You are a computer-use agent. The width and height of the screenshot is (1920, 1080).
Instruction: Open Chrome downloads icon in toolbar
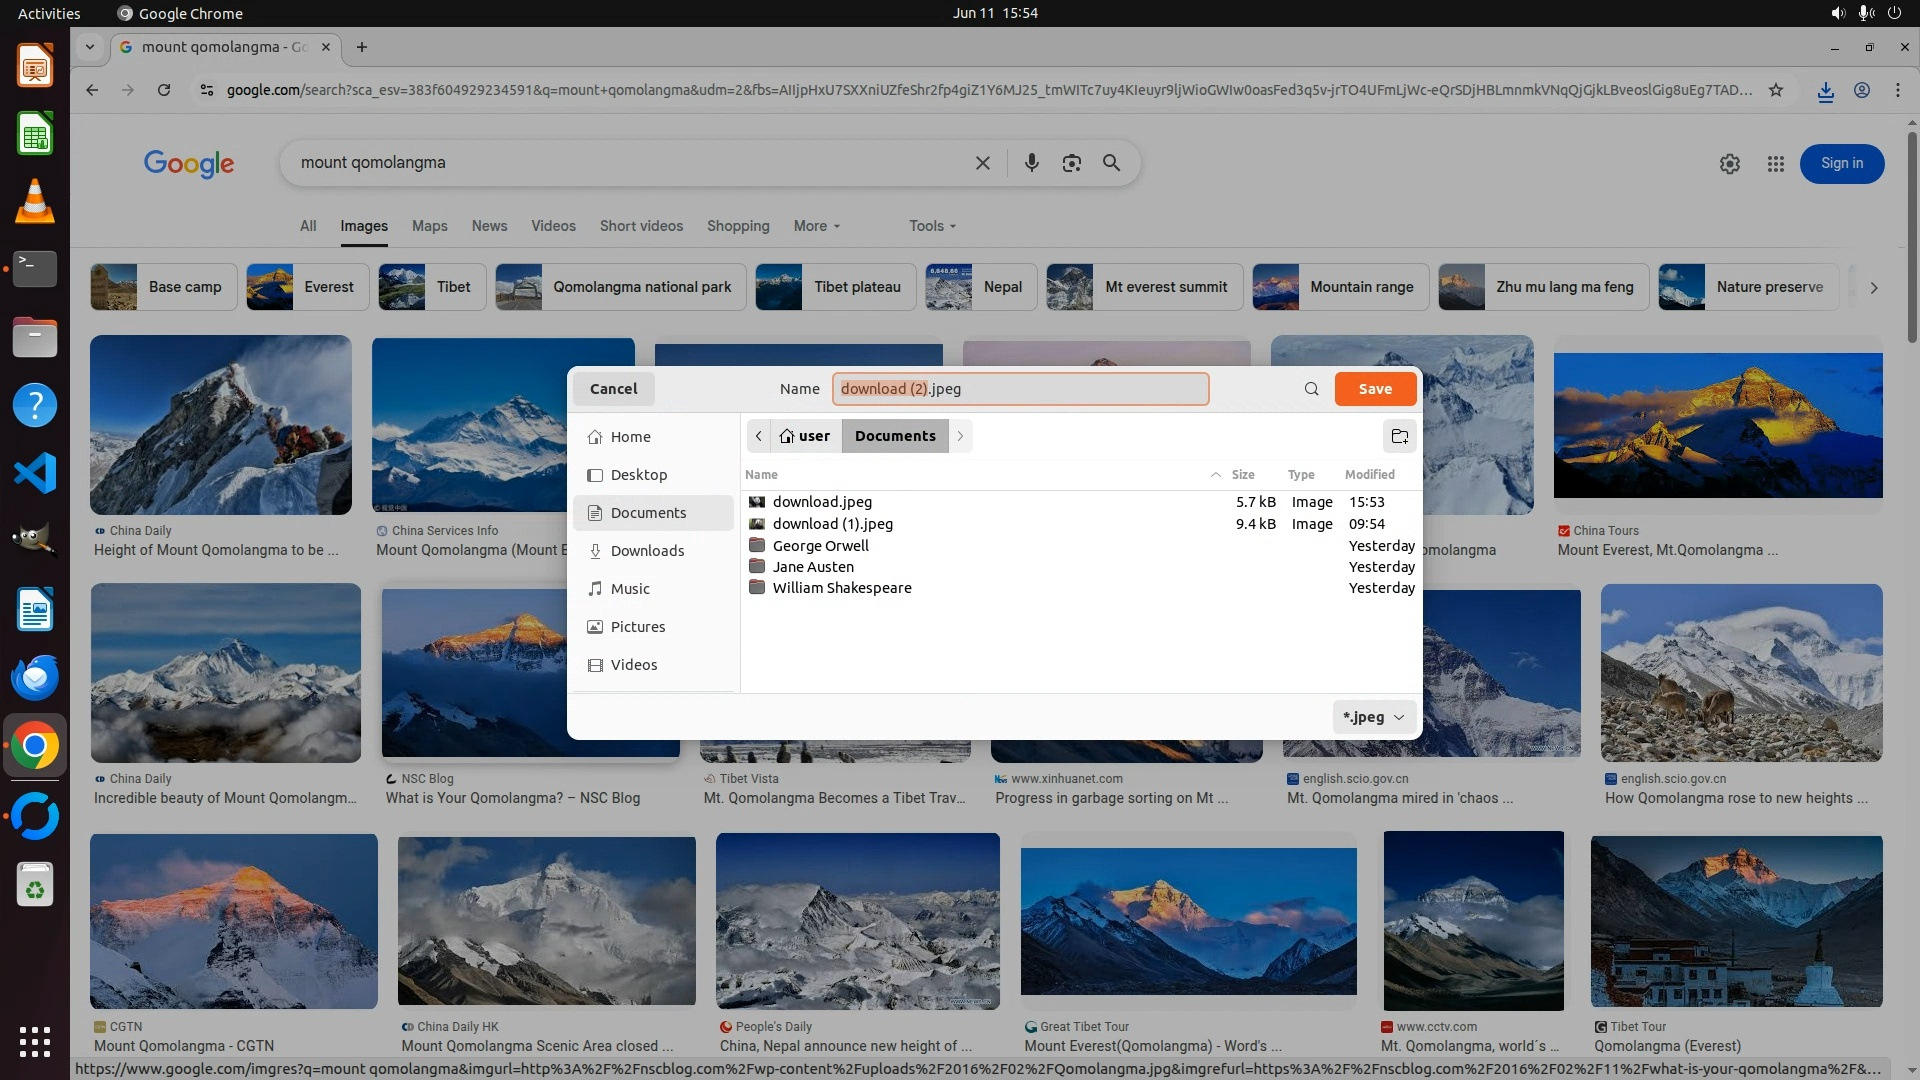1825,91
